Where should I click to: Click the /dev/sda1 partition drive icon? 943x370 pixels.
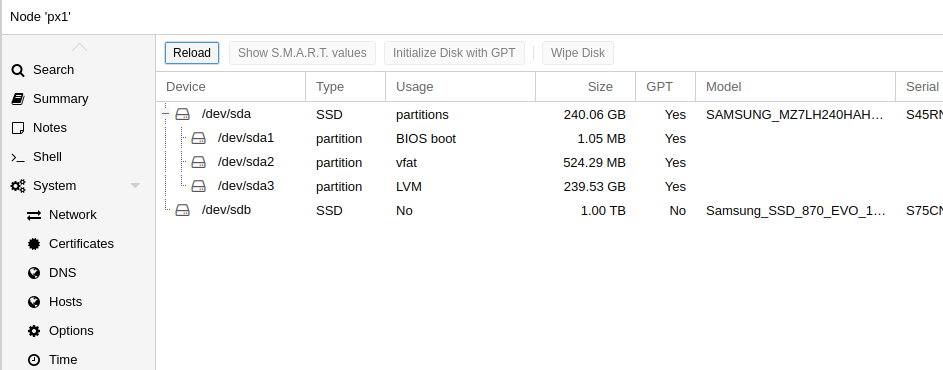click(198, 138)
